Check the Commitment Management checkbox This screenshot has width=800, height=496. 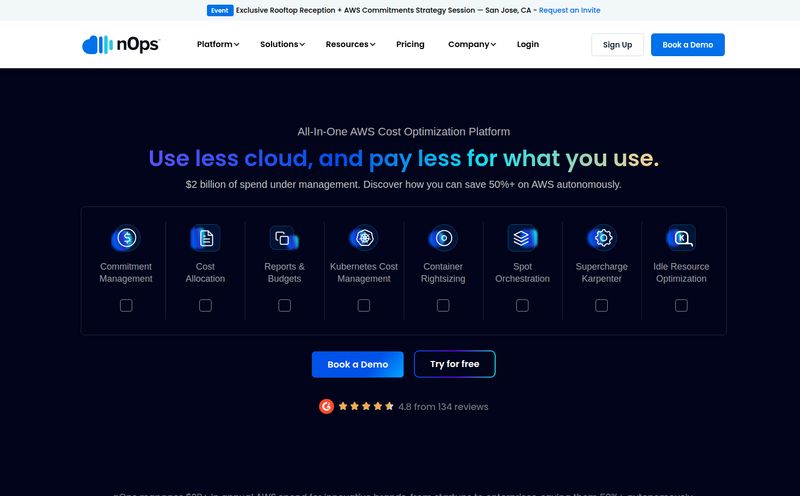pos(126,305)
